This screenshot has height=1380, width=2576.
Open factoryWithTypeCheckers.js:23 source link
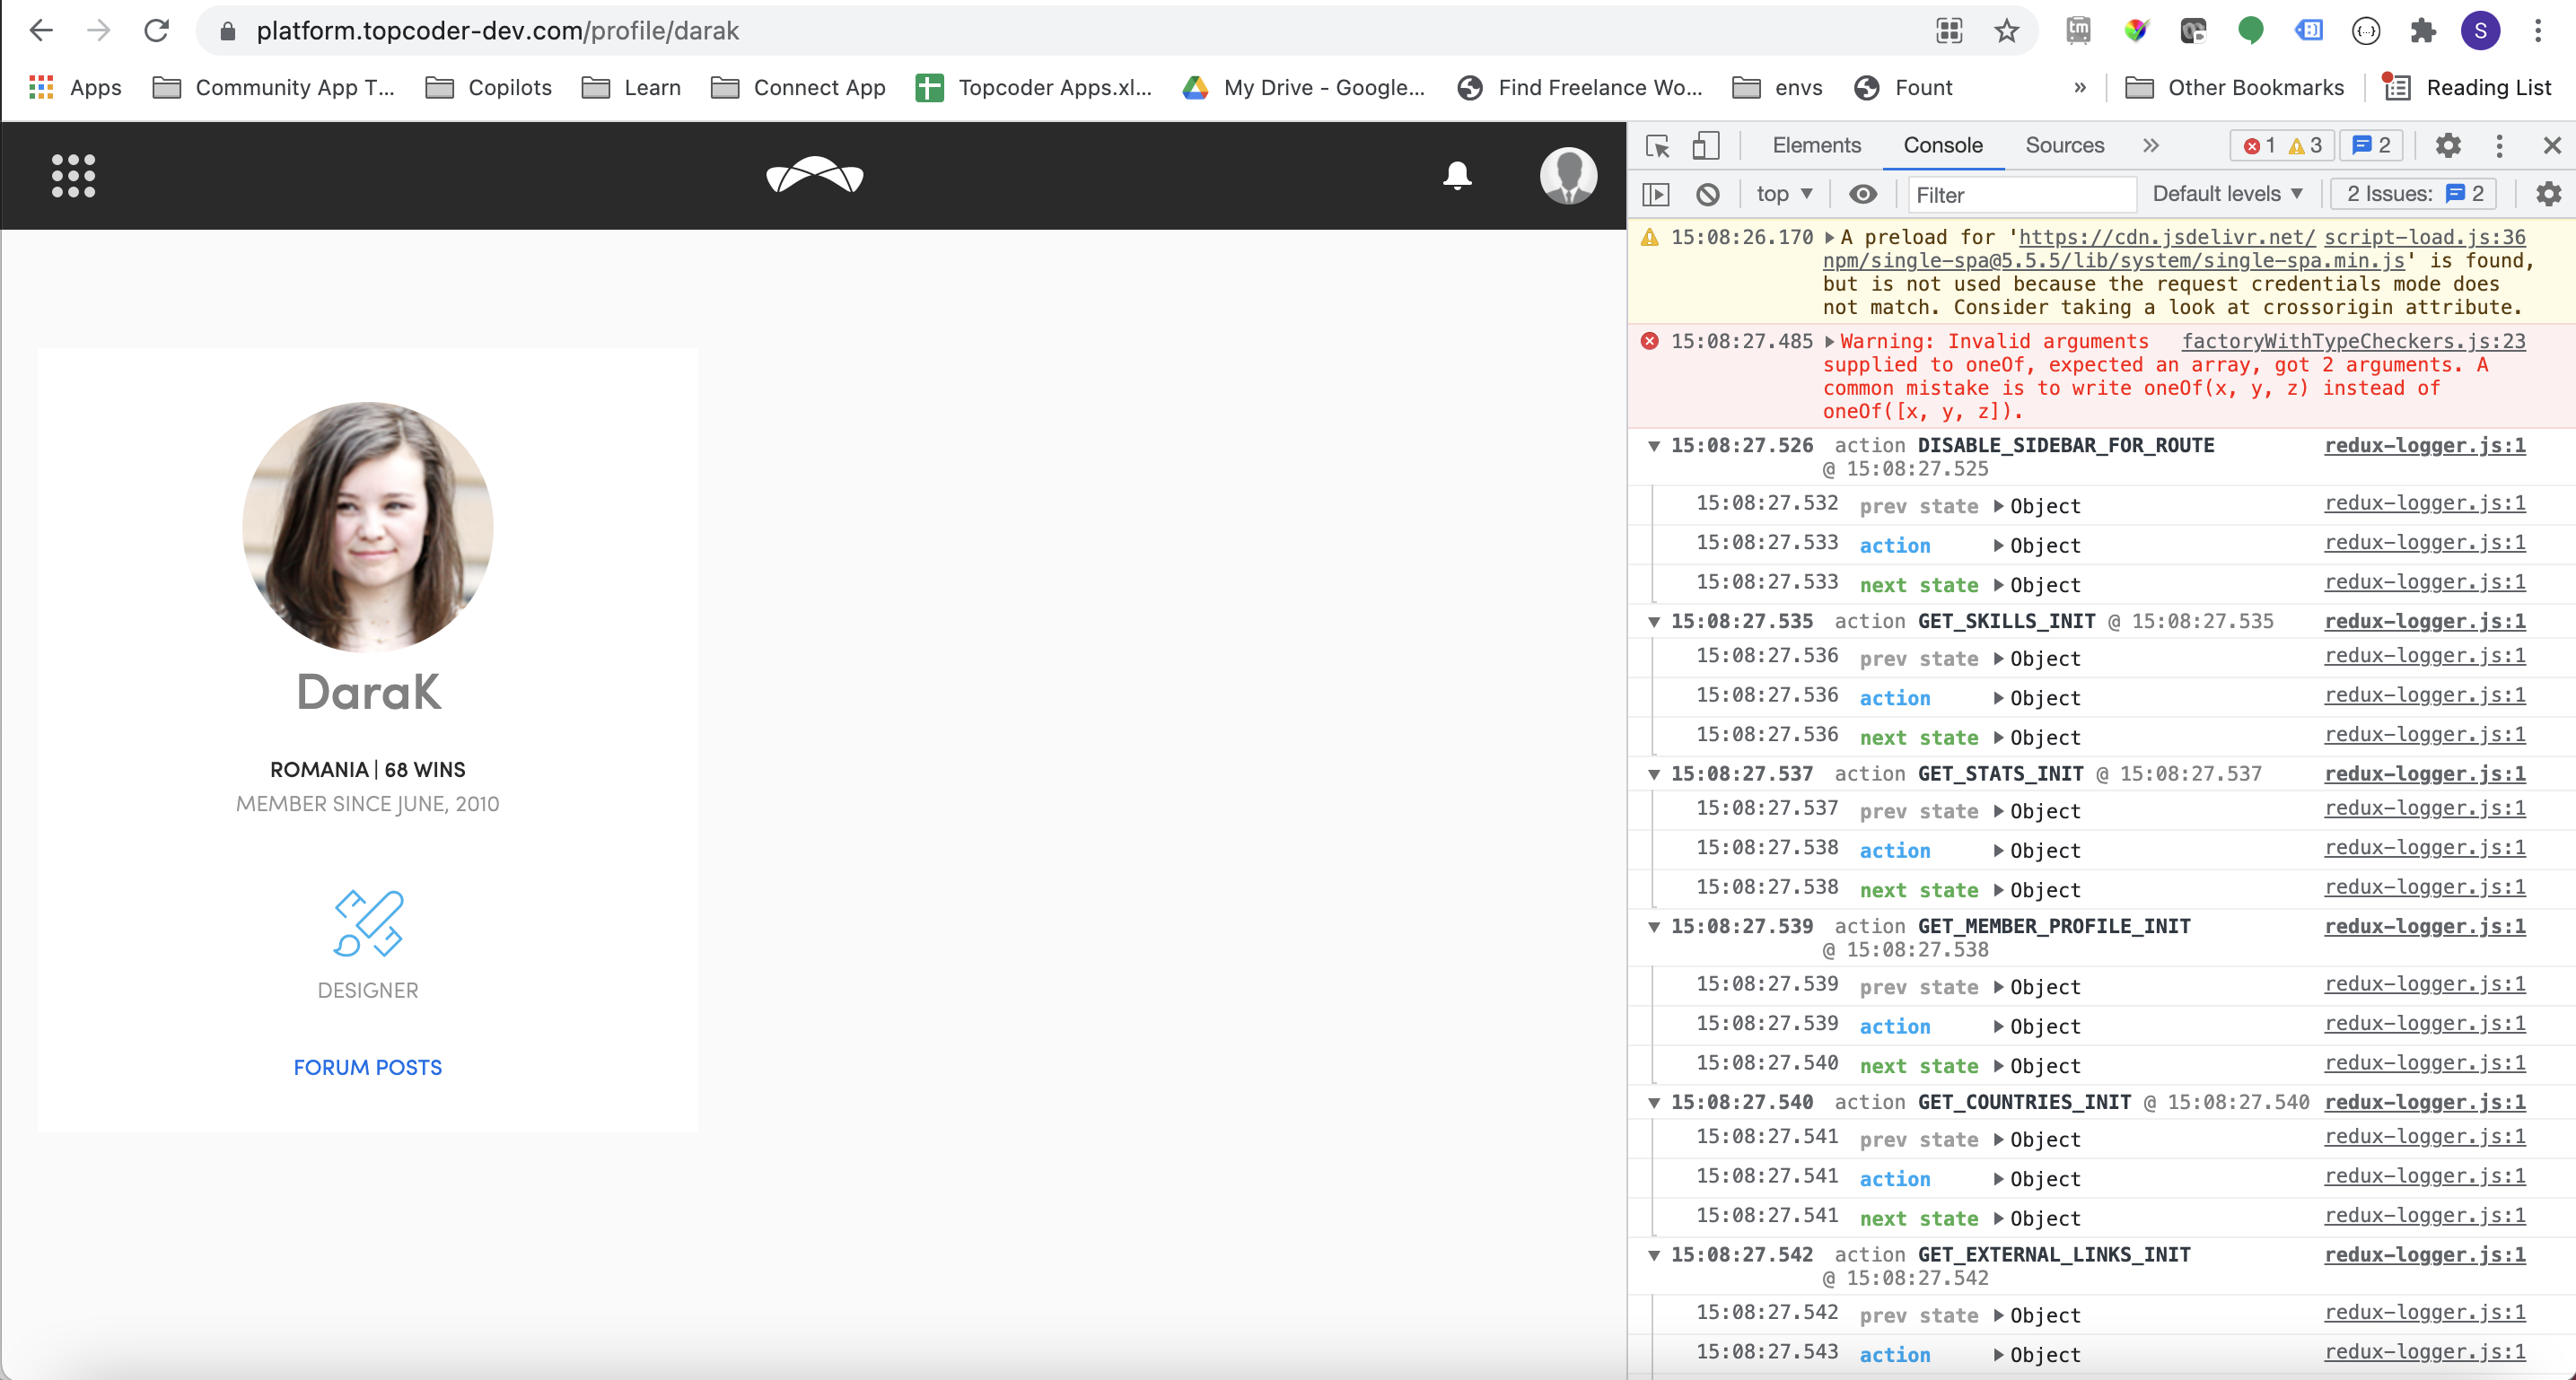tap(2352, 341)
